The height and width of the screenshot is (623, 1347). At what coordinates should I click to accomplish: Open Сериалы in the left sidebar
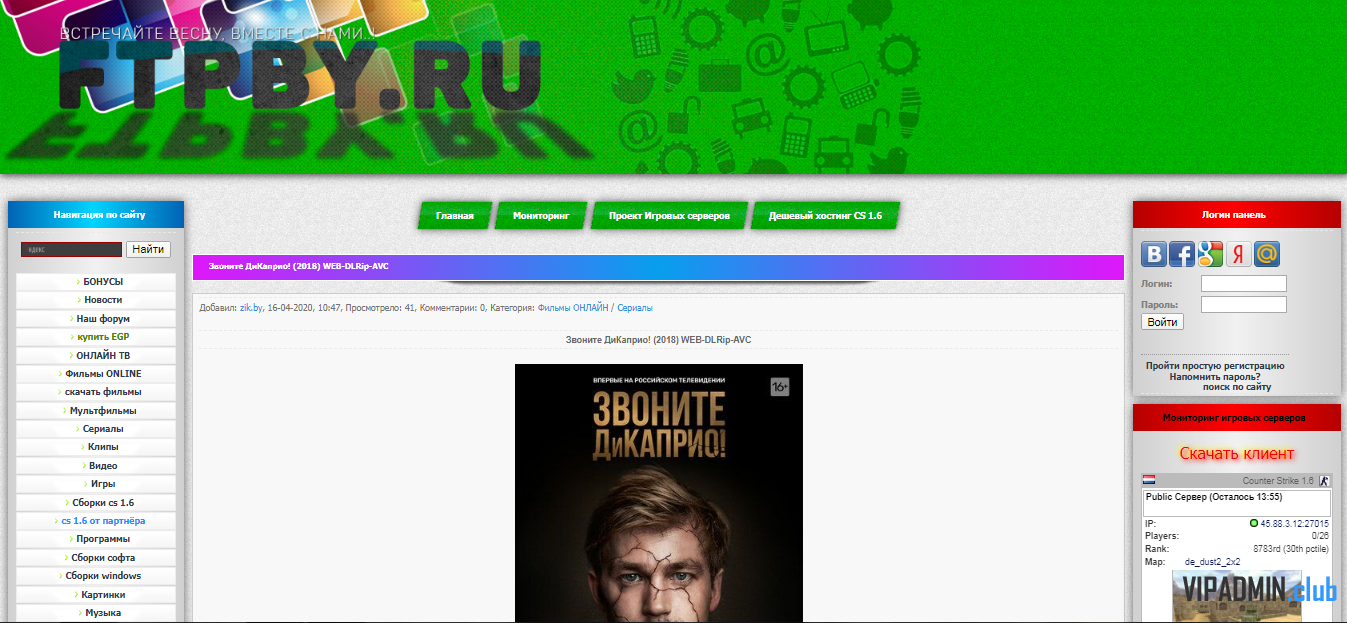96,429
